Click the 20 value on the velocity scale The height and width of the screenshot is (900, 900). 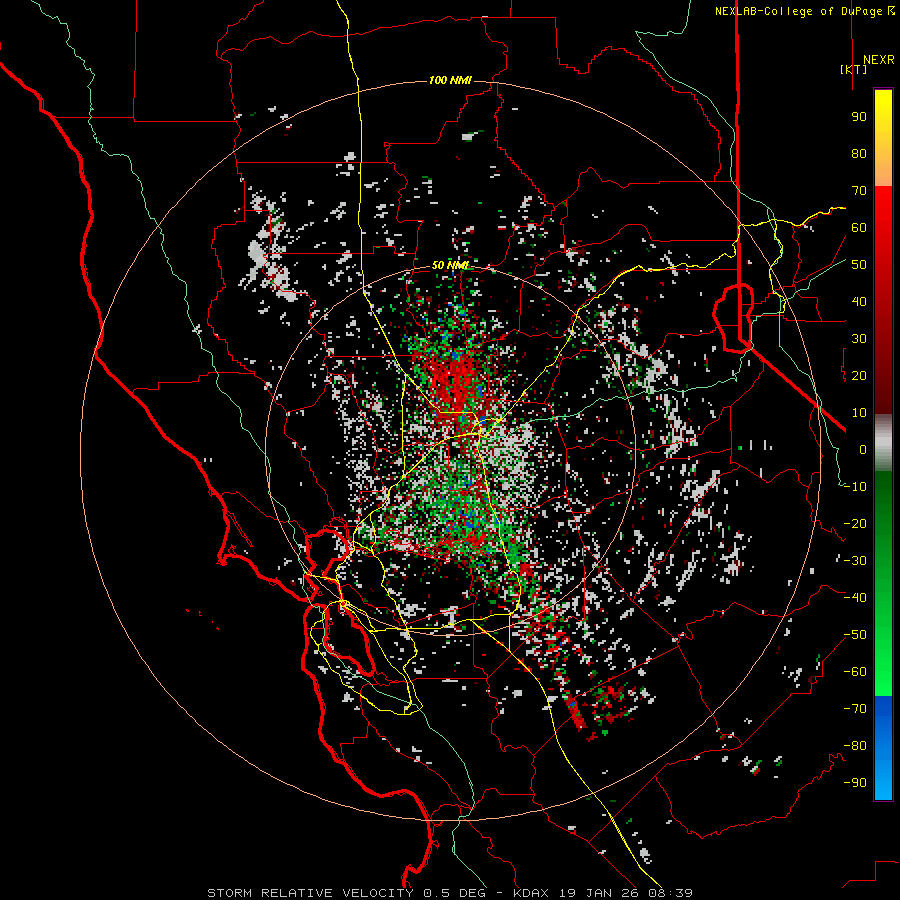859,375
